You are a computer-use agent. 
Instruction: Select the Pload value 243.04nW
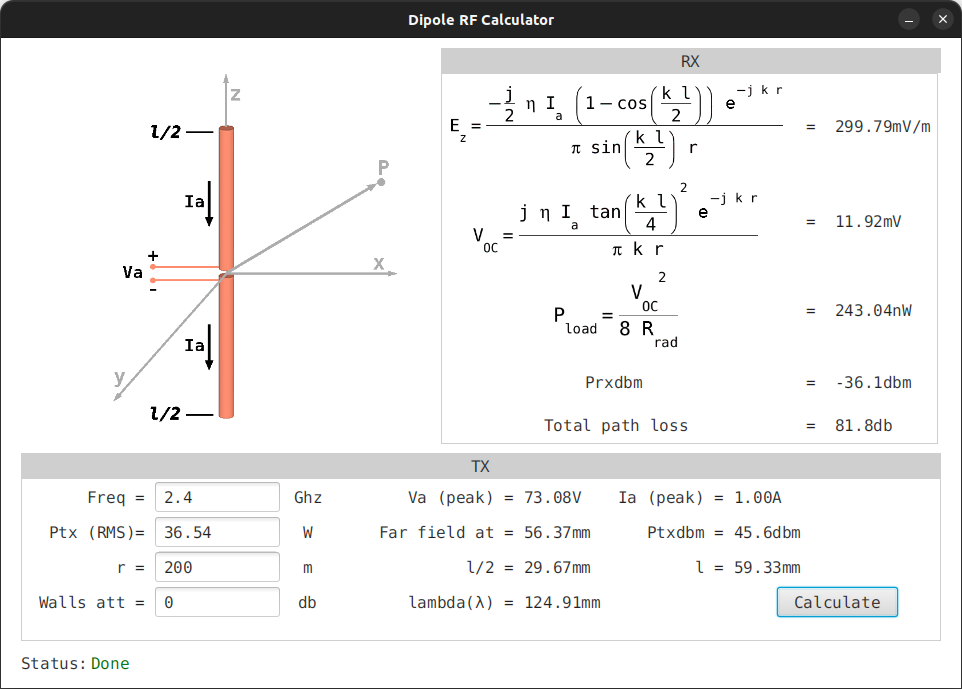click(873, 310)
